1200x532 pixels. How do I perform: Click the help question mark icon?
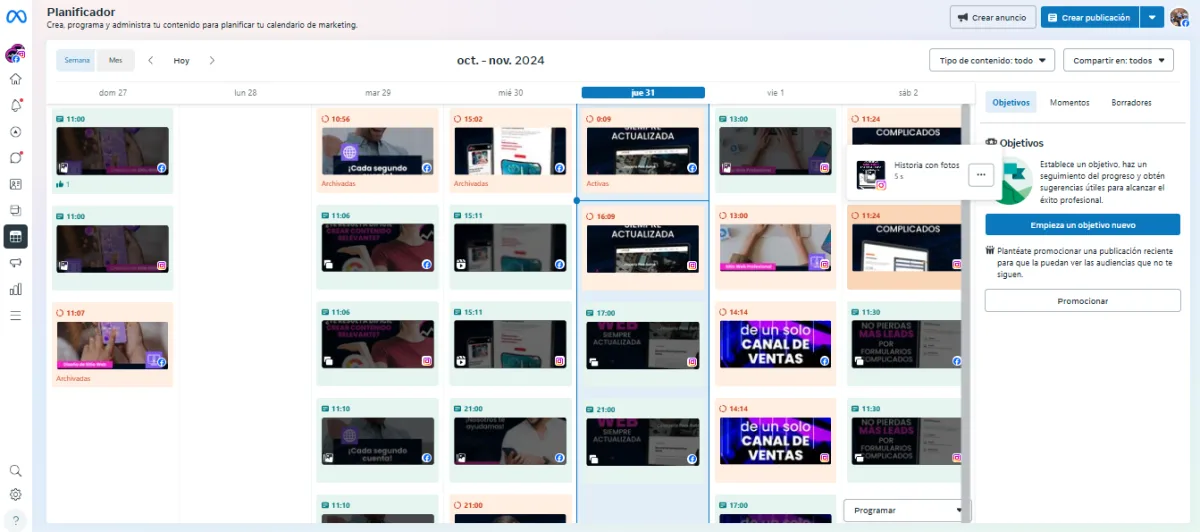[15, 519]
